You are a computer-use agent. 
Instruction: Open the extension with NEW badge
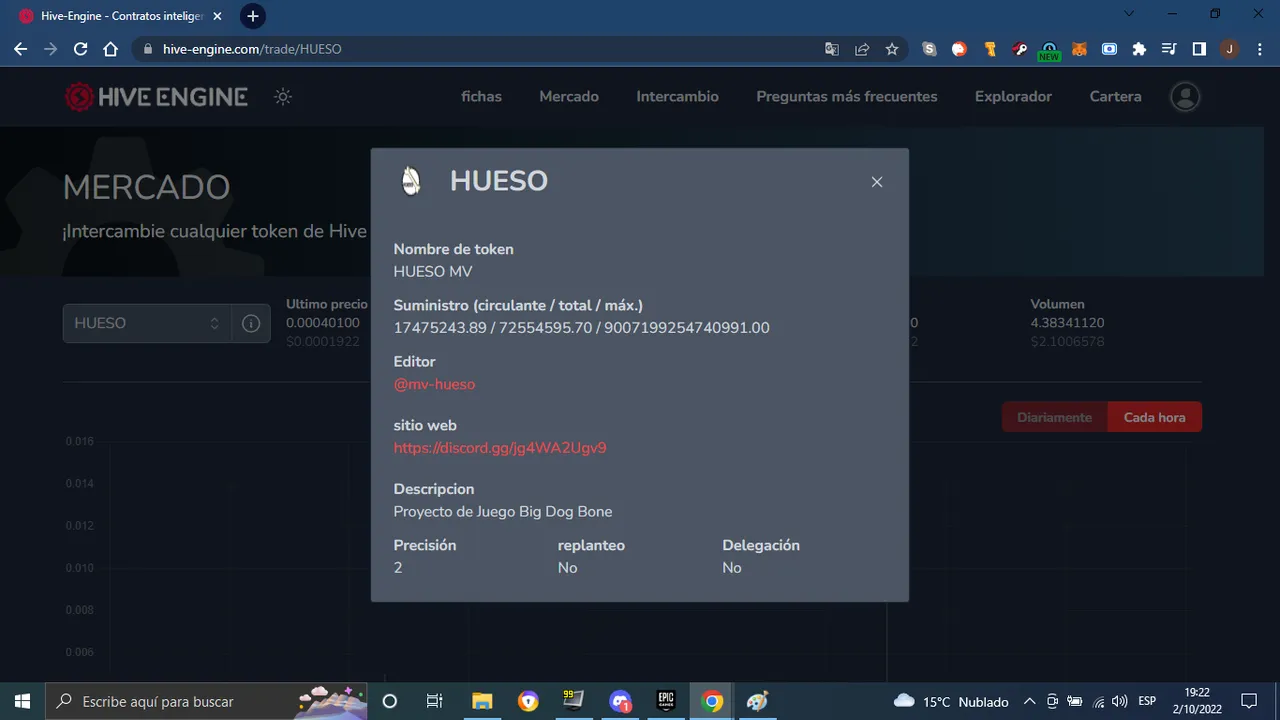click(1049, 51)
